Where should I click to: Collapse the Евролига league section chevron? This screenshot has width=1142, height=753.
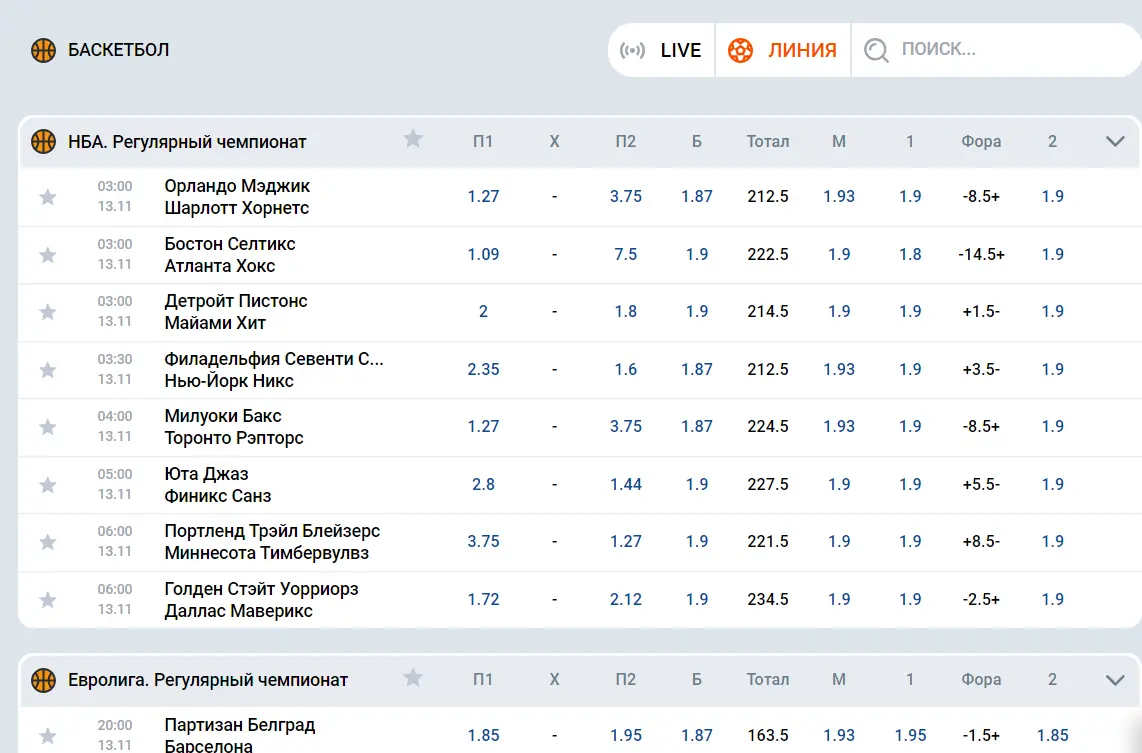pos(1115,679)
